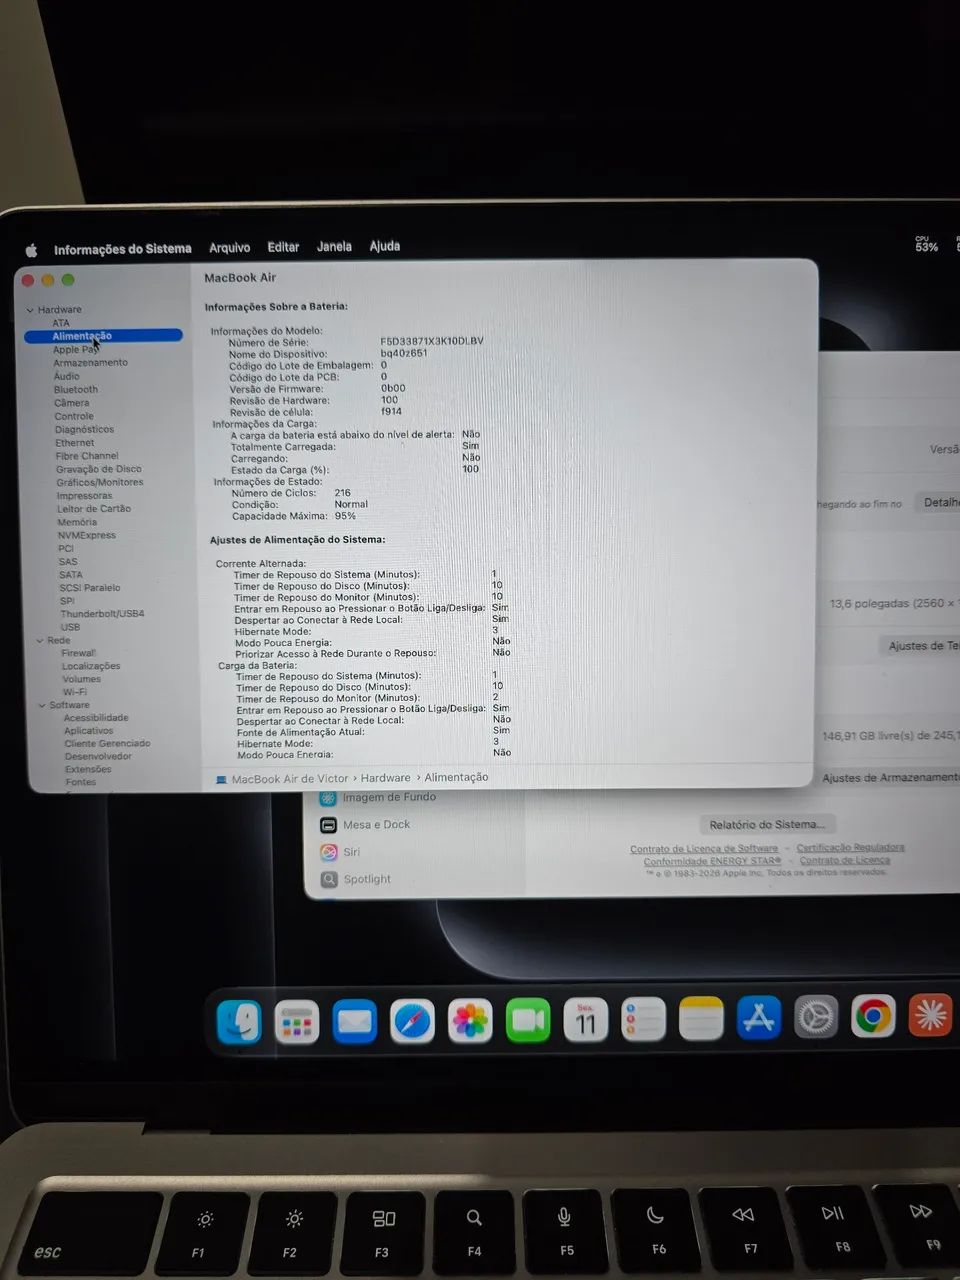
Task: Click Hardware in the path bar
Action: (386, 778)
